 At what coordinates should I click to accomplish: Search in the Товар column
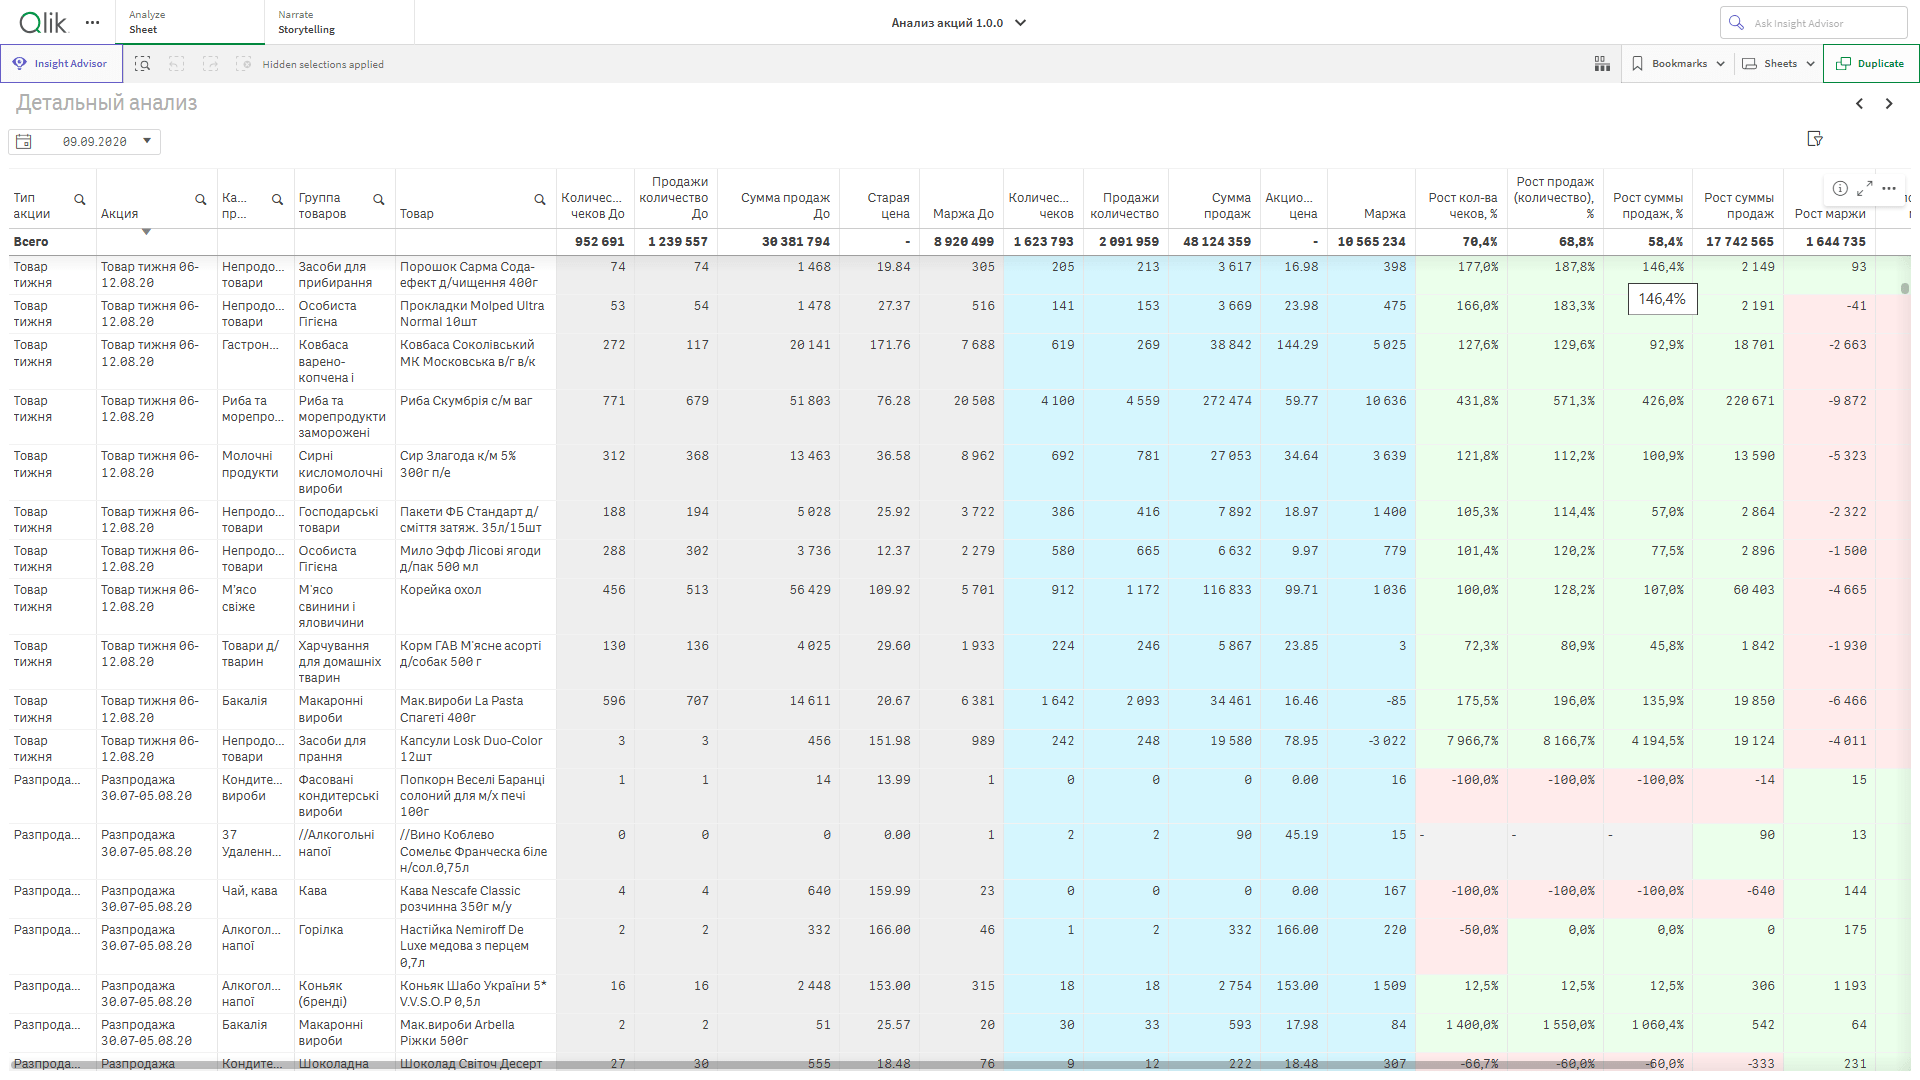(x=540, y=199)
